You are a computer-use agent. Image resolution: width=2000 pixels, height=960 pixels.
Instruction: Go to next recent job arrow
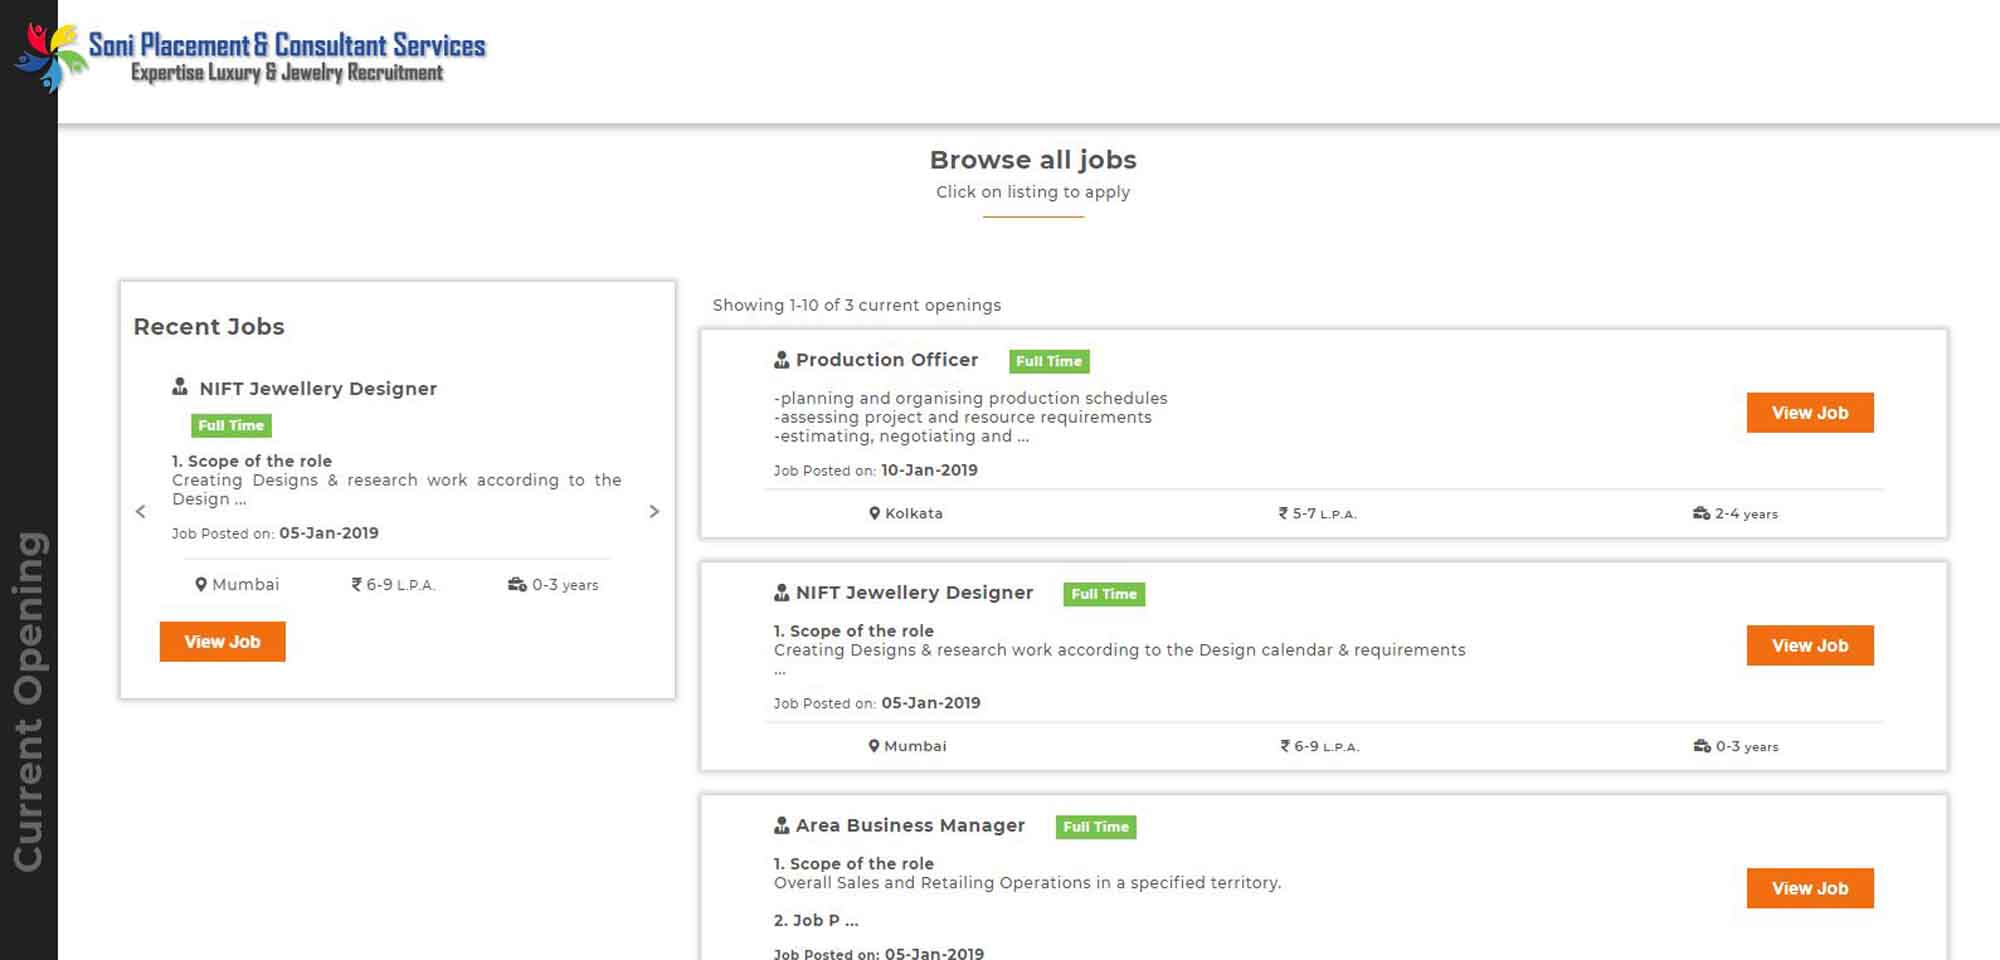[654, 511]
